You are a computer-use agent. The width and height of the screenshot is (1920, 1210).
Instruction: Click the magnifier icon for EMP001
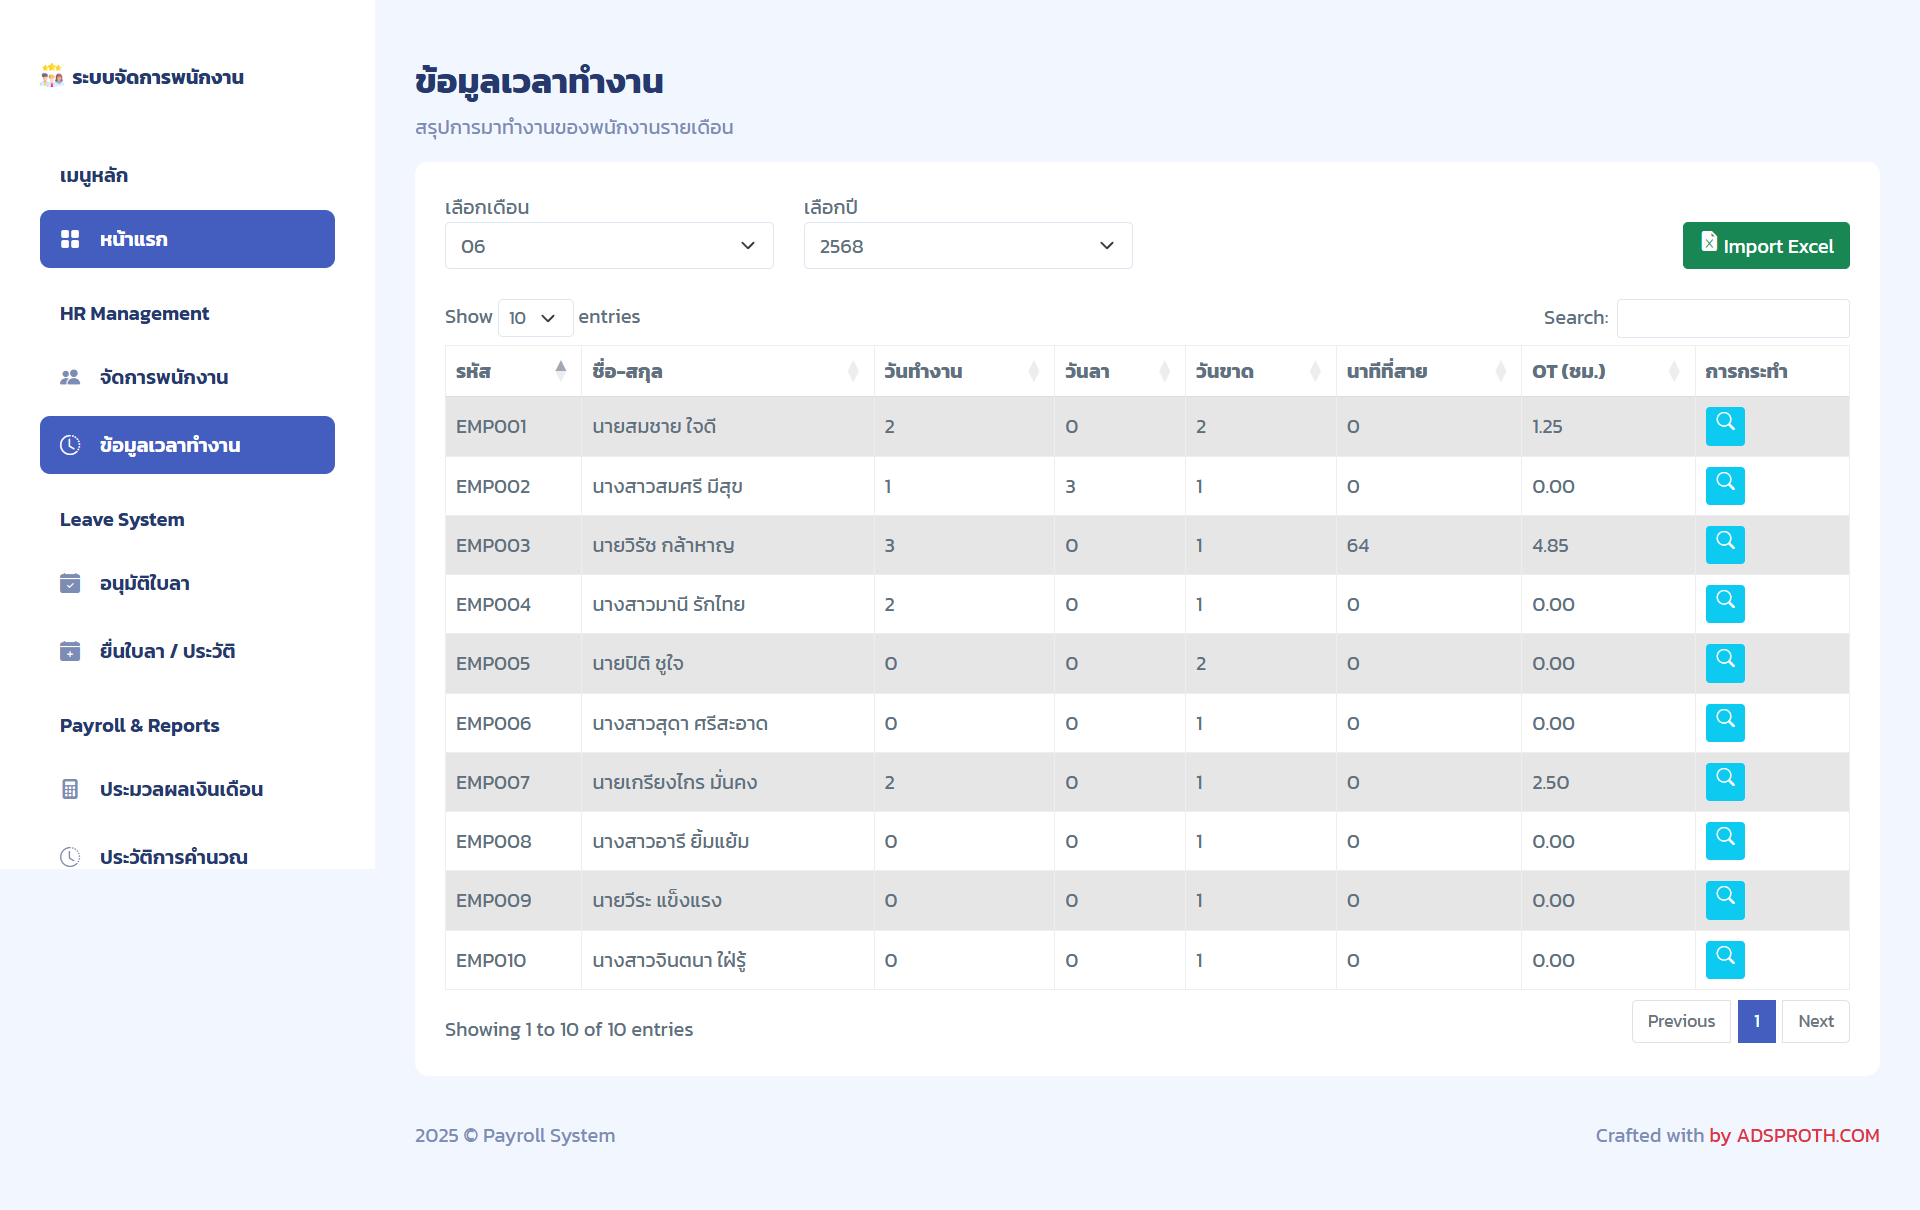point(1725,426)
